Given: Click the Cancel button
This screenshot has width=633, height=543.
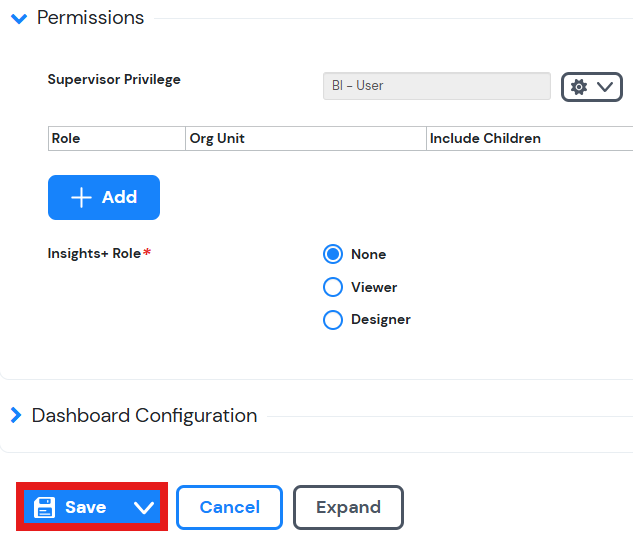Looking at the screenshot, I should 229,507.
